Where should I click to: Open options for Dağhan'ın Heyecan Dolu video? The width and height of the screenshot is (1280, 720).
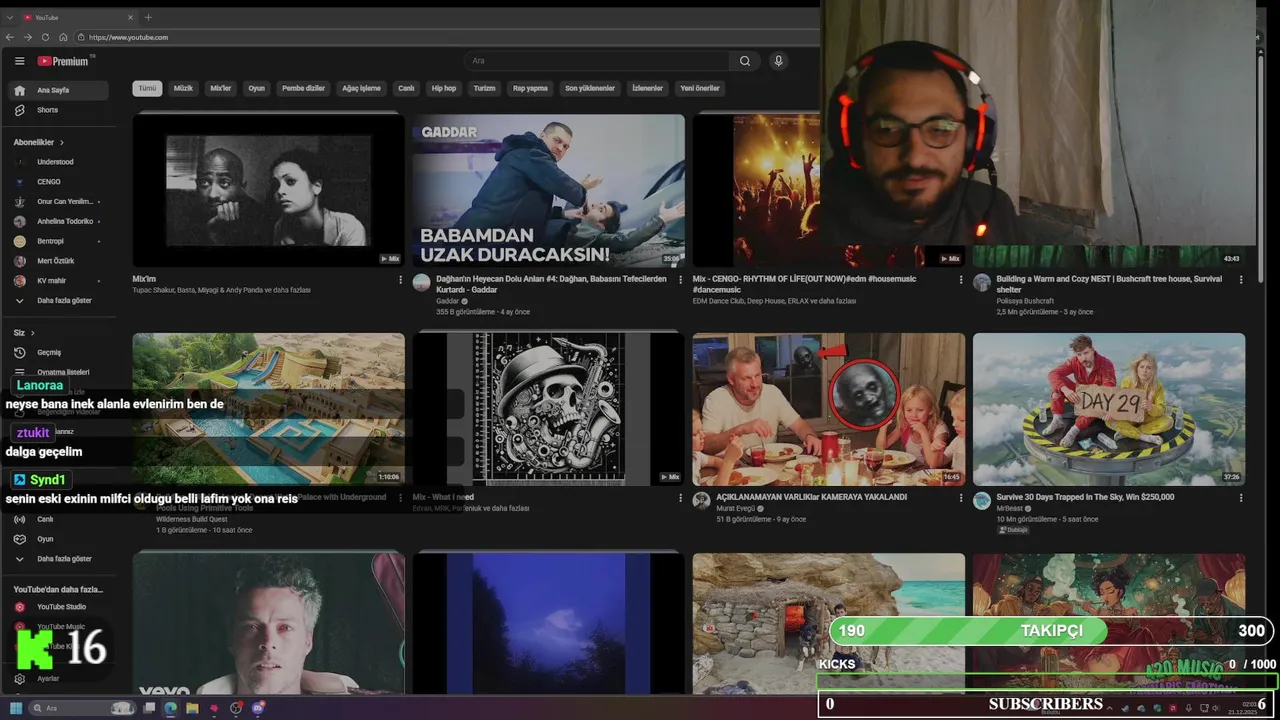coord(681,280)
